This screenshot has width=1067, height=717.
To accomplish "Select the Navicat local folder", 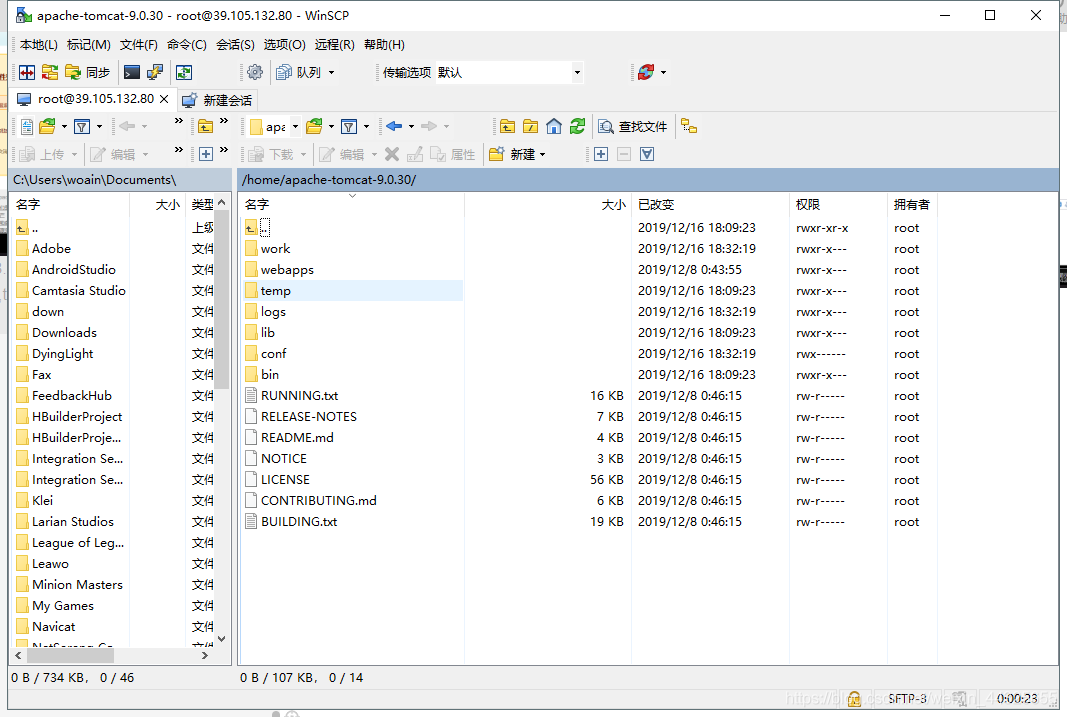I will point(54,627).
